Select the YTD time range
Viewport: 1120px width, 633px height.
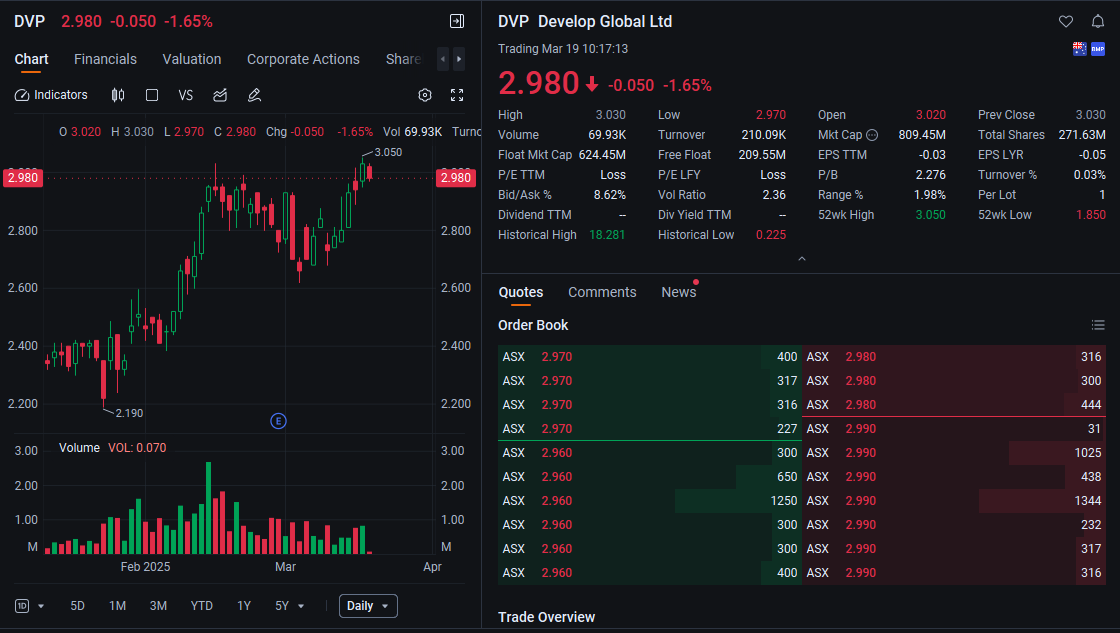click(x=202, y=606)
